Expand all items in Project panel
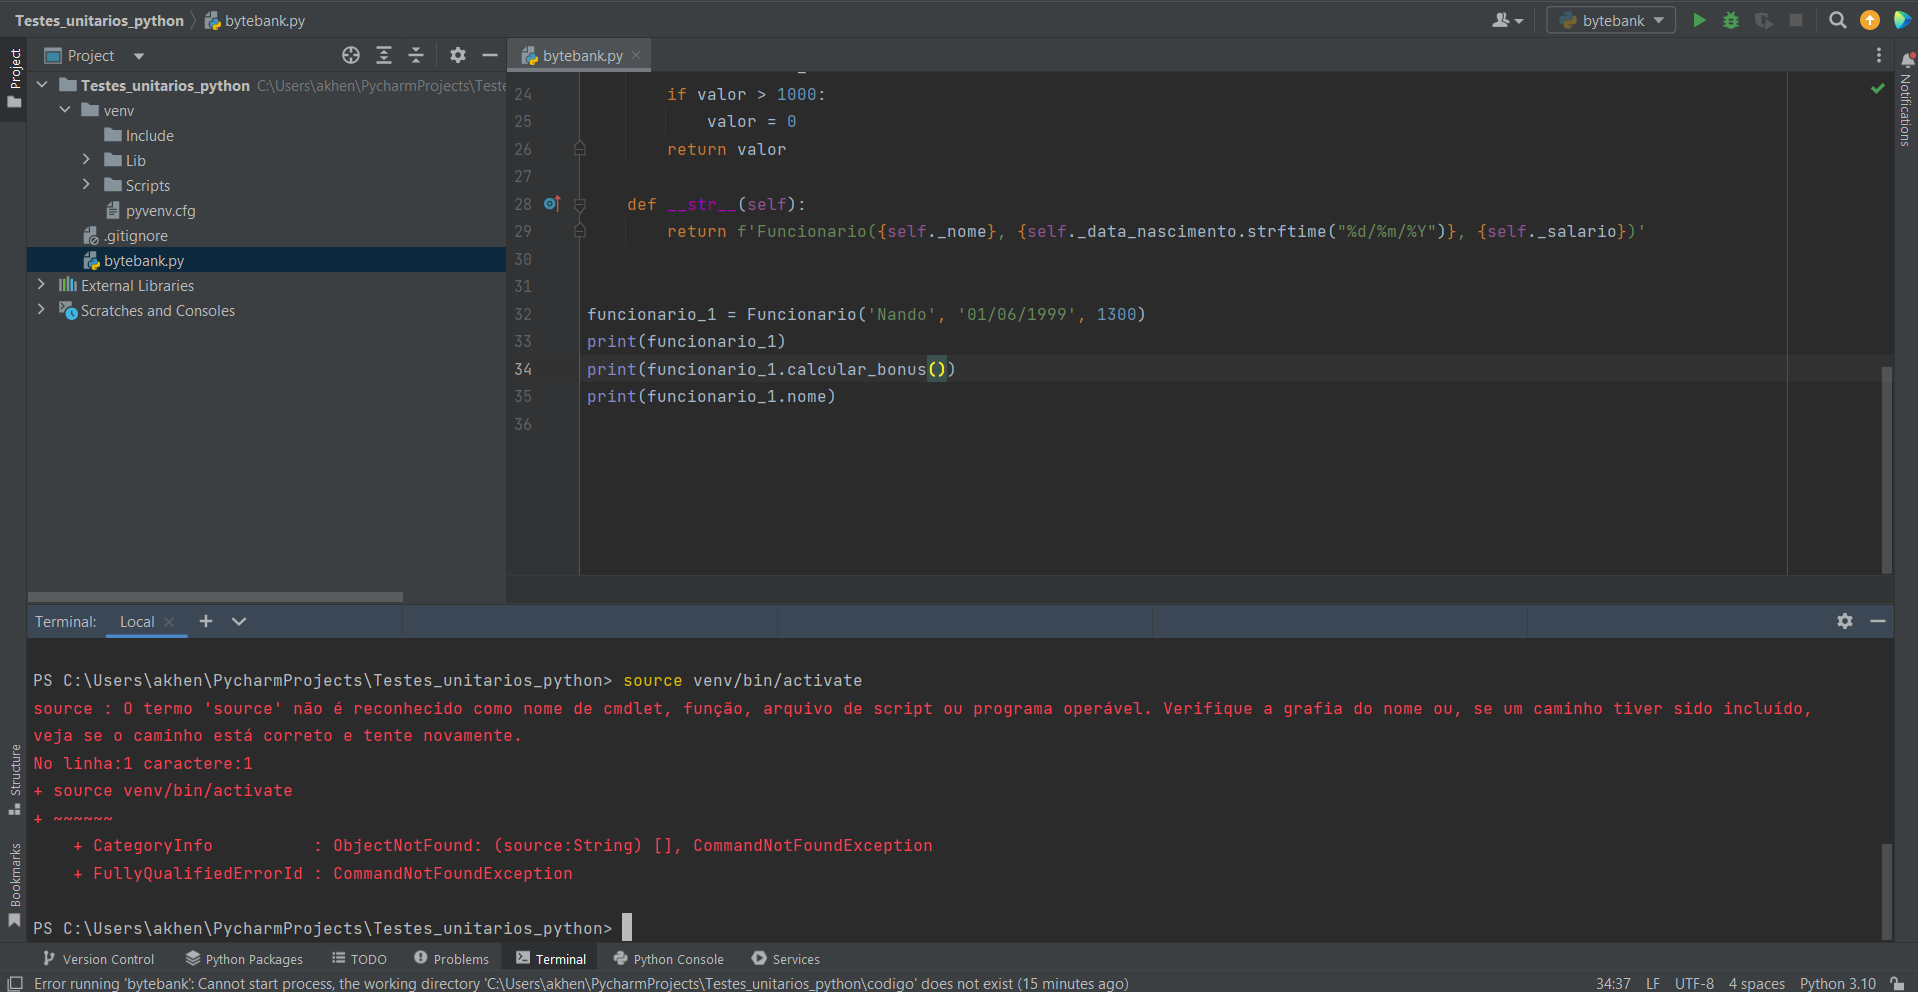 [x=384, y=55]
